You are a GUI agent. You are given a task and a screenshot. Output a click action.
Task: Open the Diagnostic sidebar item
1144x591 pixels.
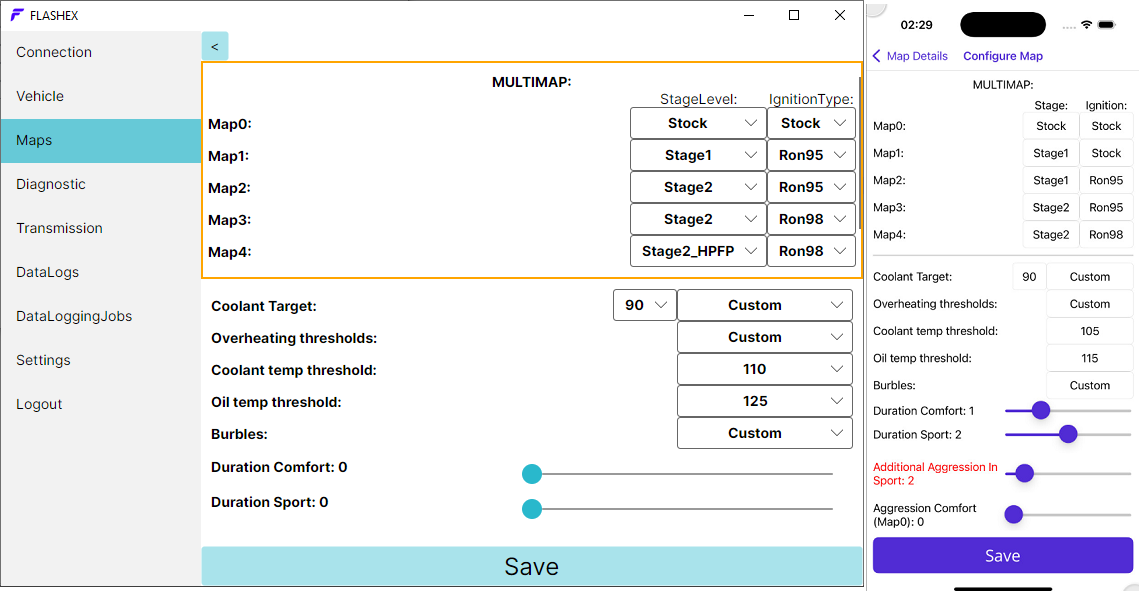click(x=101, y=184)
